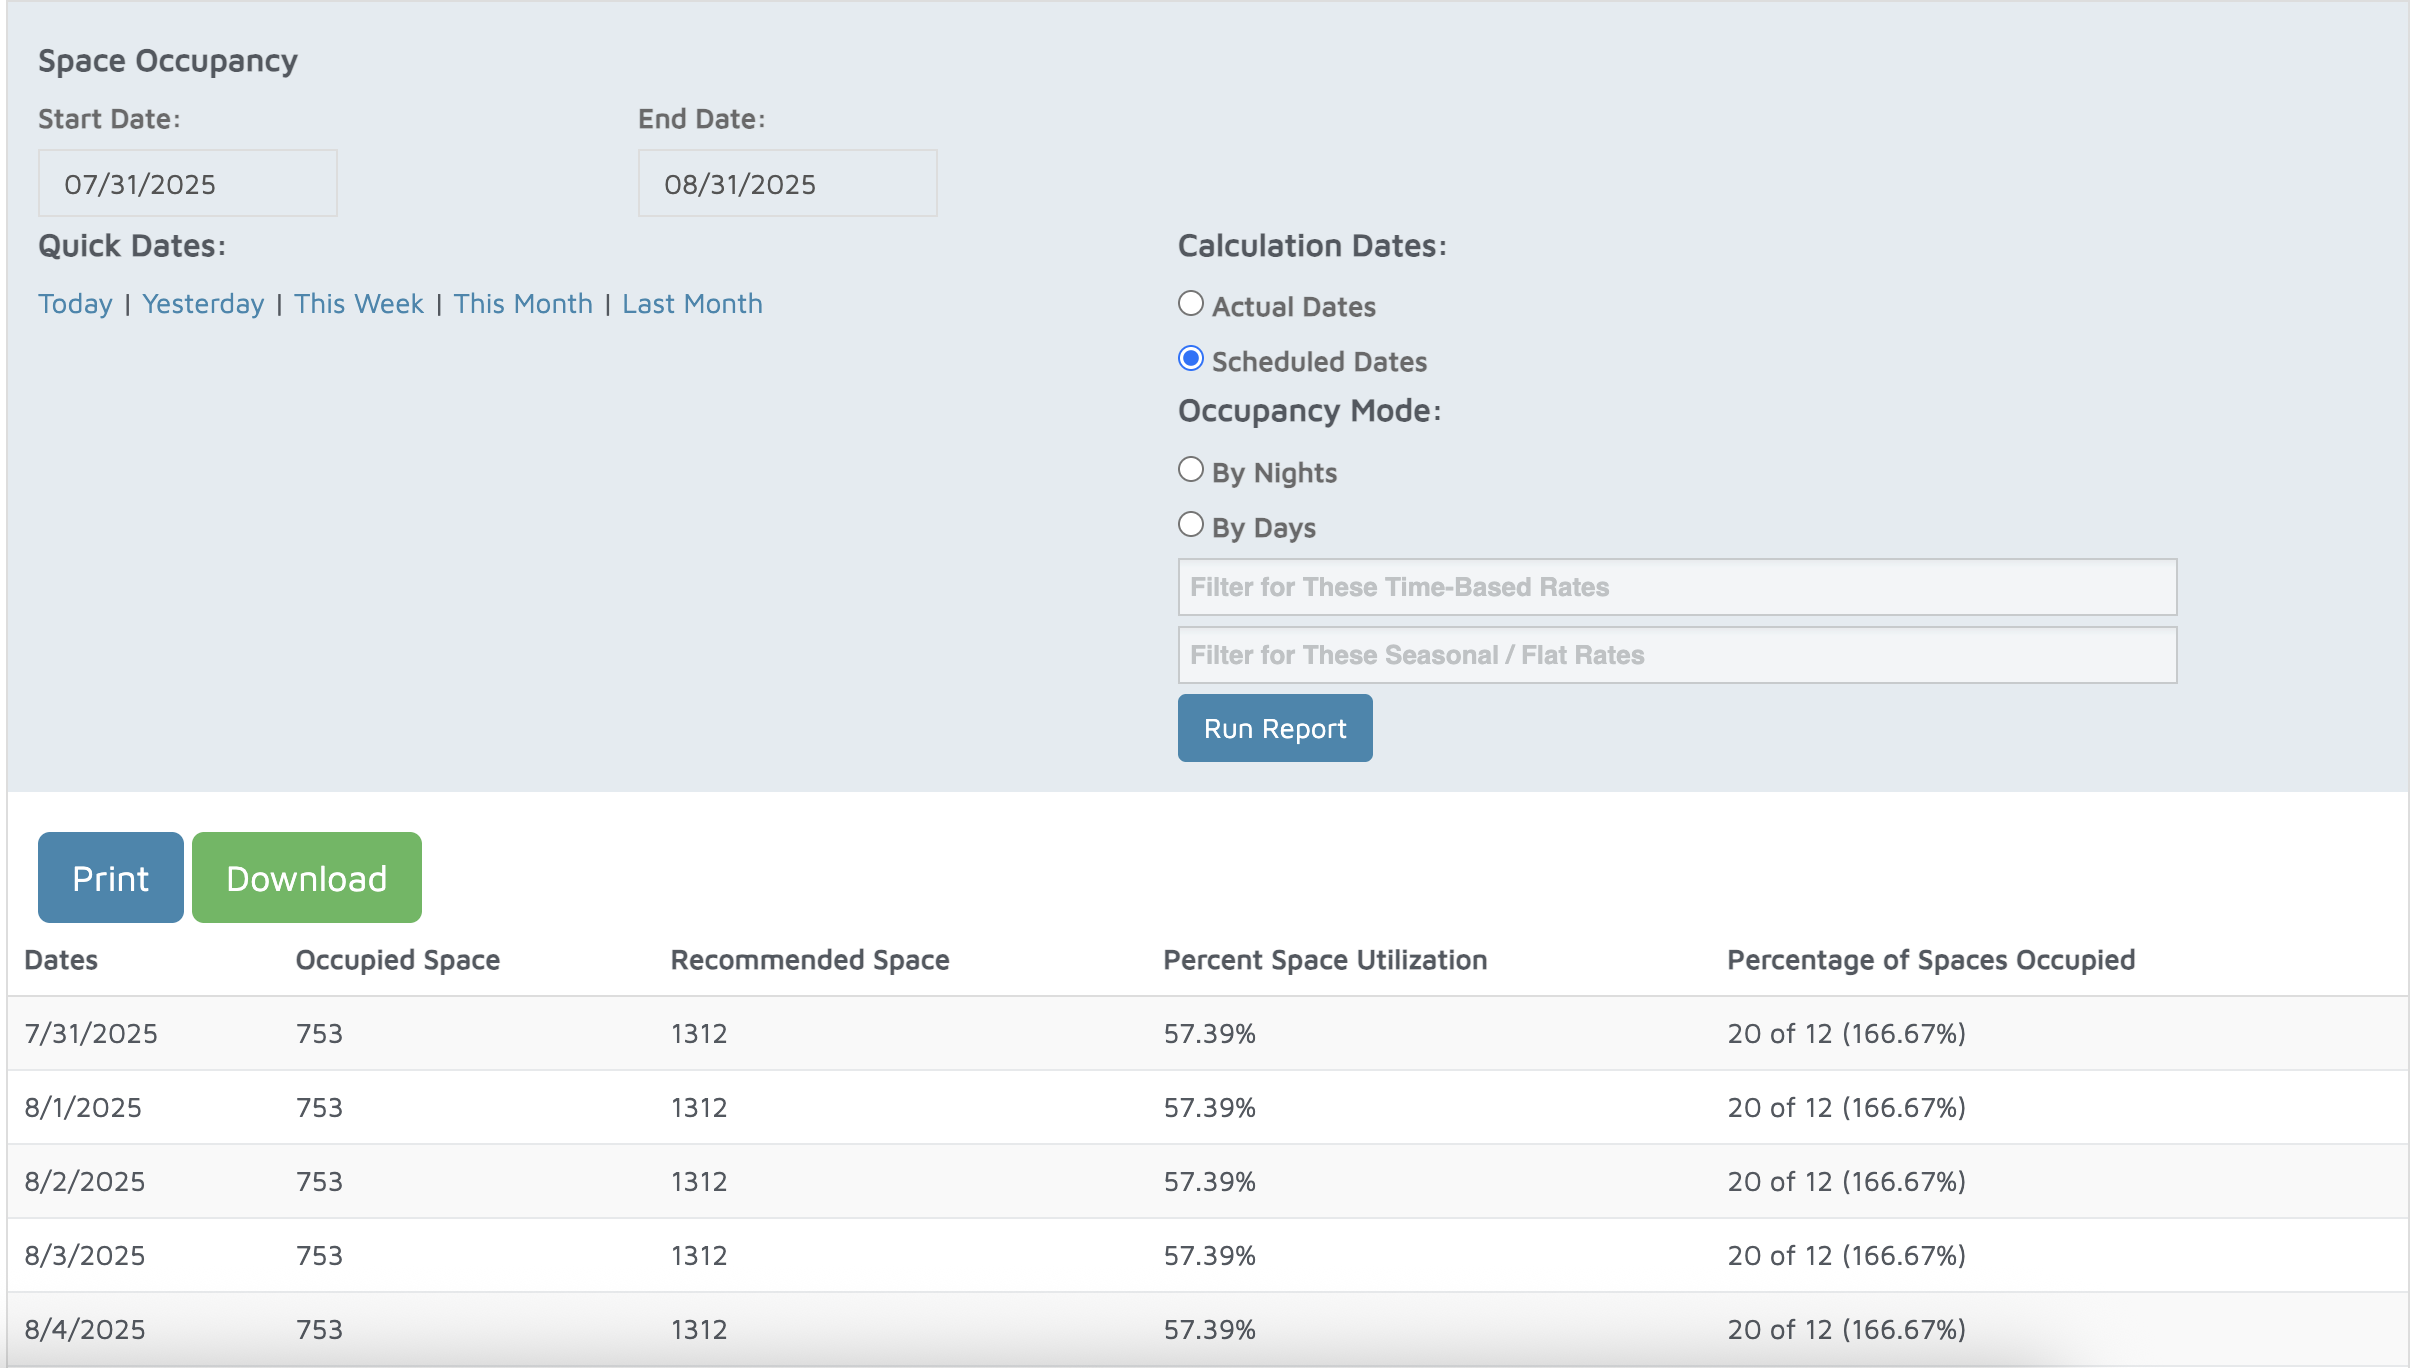Select Last Month quick date
2412x1368 pixels.
[692, 304]
